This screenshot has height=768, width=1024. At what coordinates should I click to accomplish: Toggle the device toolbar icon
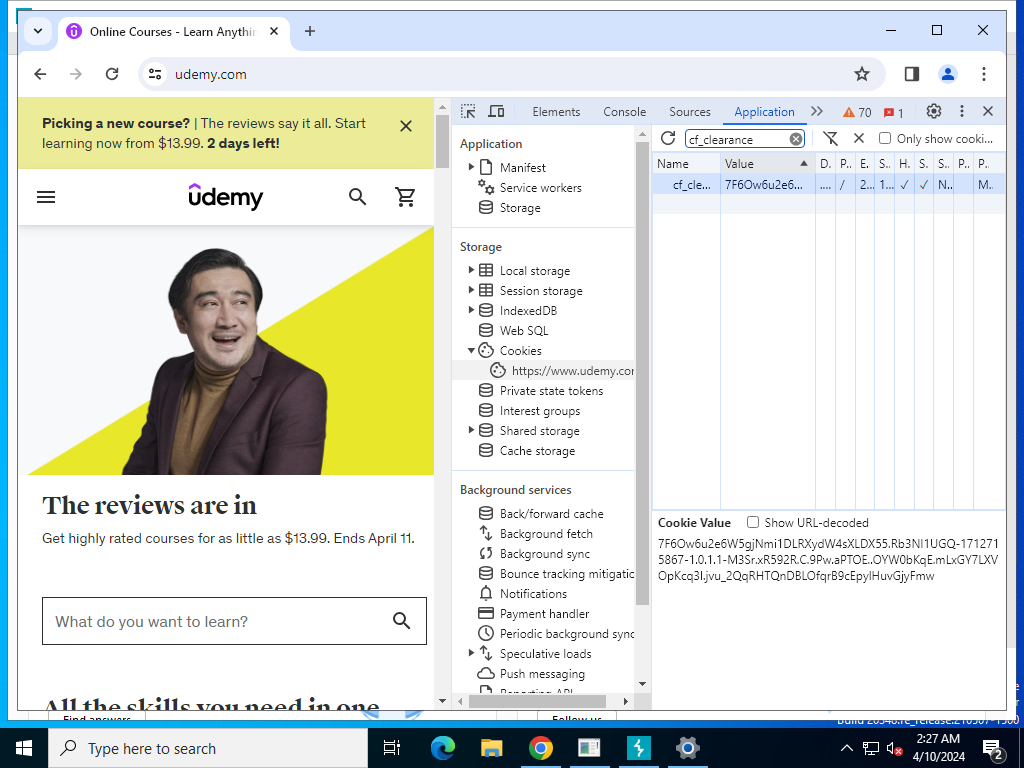tap(496, 112)
